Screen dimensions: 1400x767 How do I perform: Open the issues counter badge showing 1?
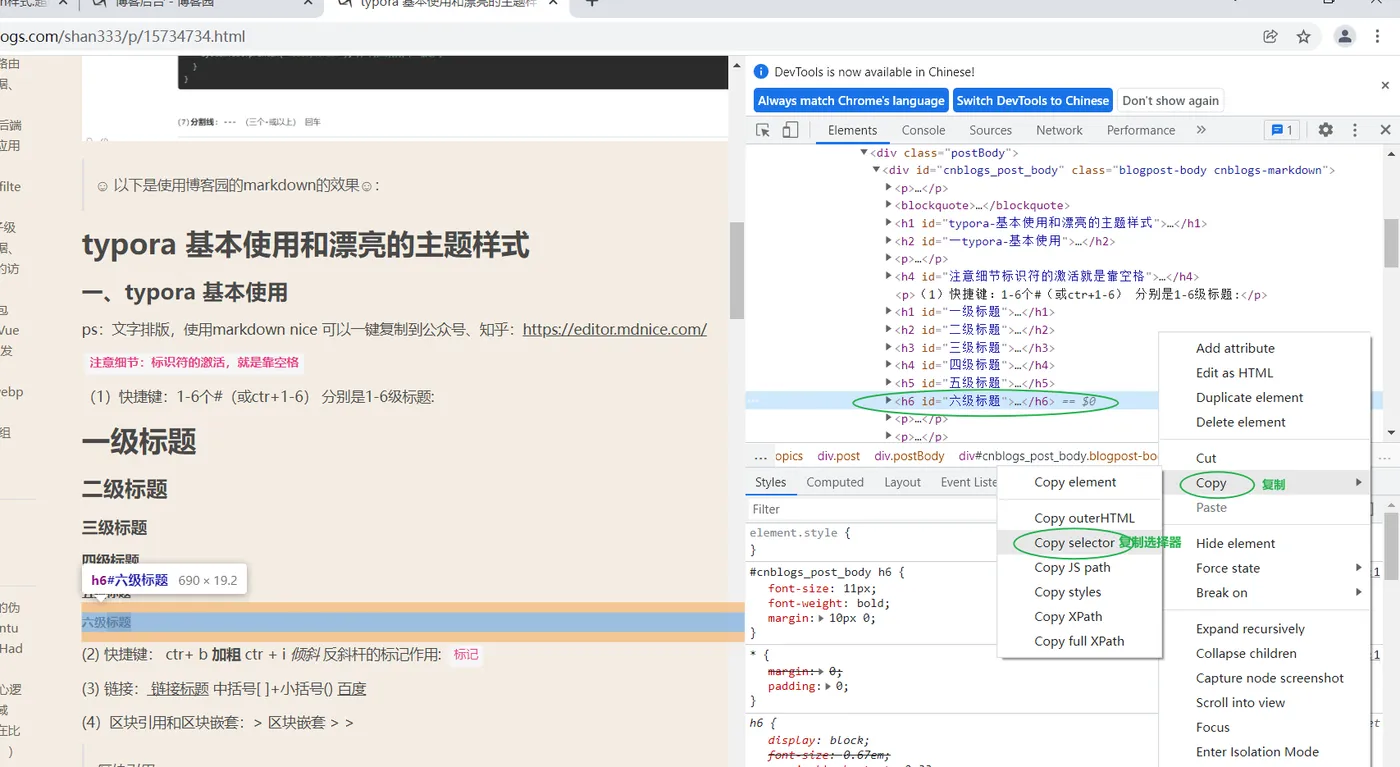click(x=1281, y=130)
